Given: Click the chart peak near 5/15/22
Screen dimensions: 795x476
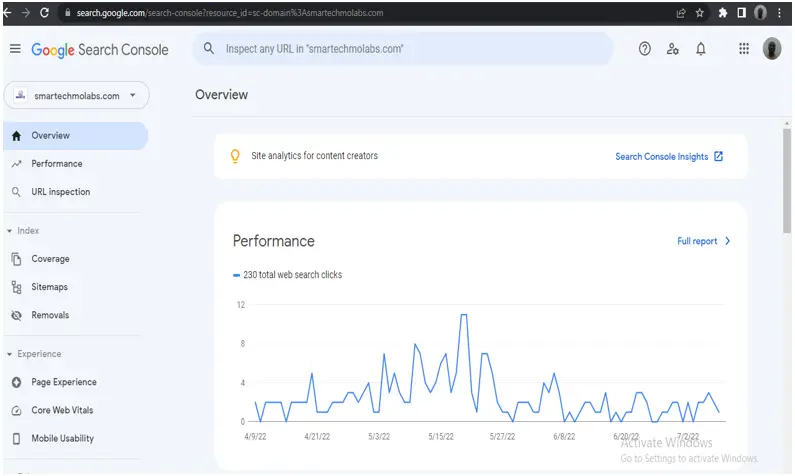Looking at the screenshot, I should 463,315.
